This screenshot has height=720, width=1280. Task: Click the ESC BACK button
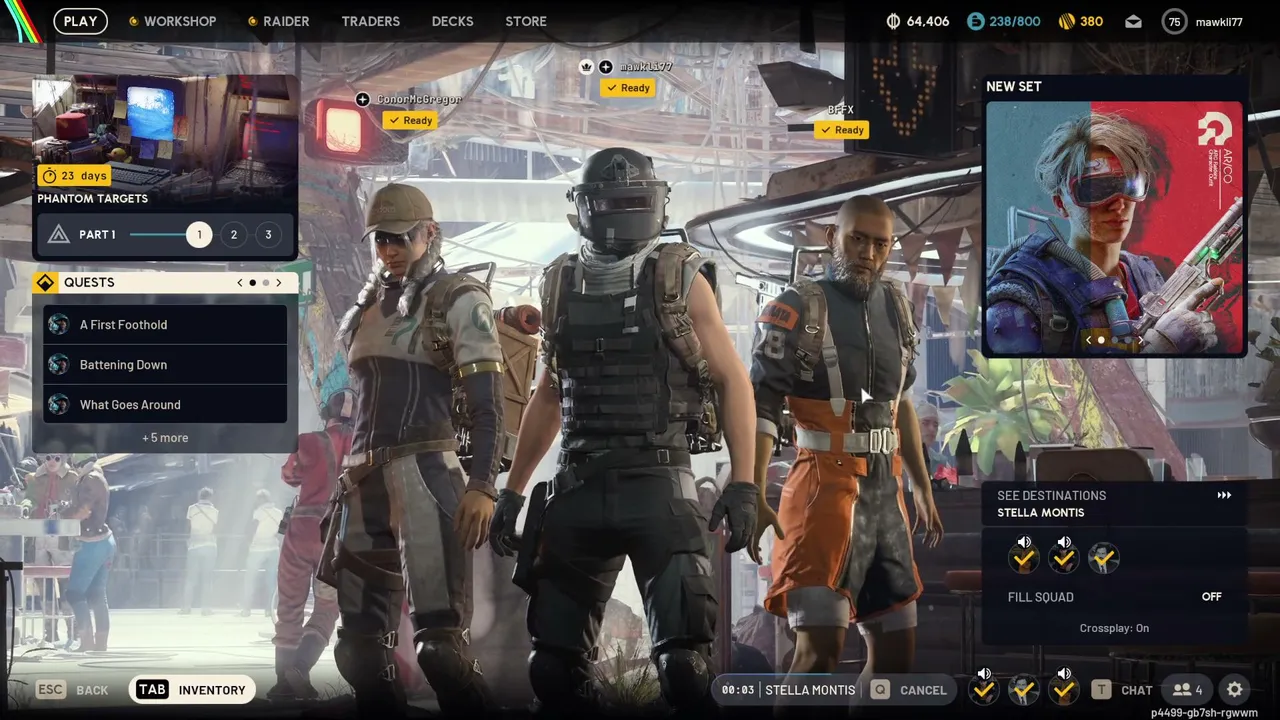click(x=72, y=690)
